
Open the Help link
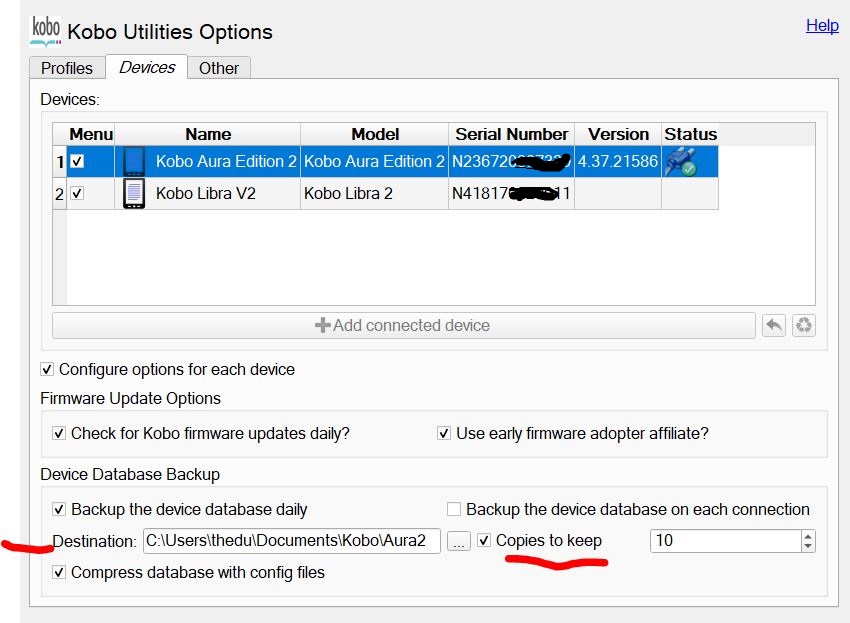coord(822,26)
